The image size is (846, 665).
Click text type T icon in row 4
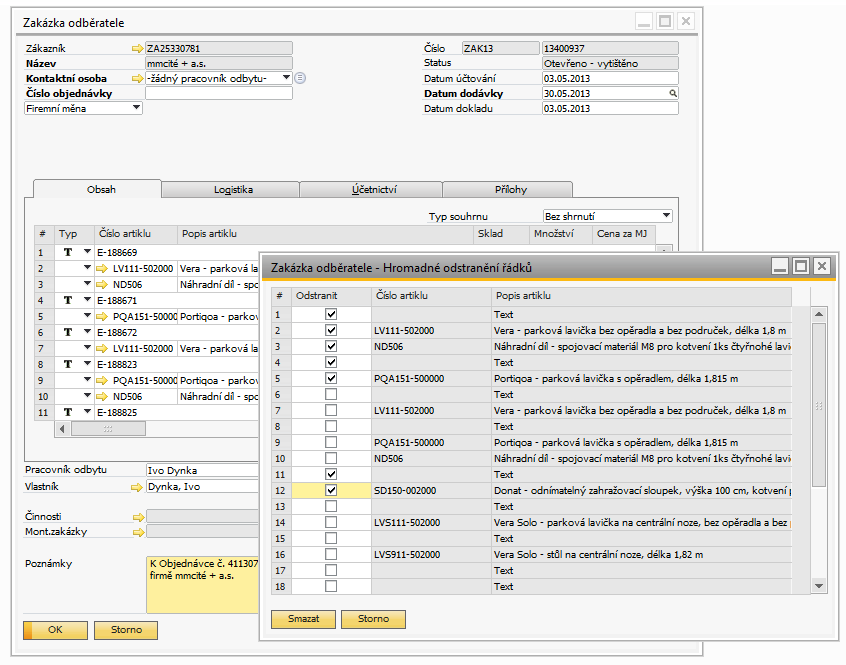[x=68, y=300]
